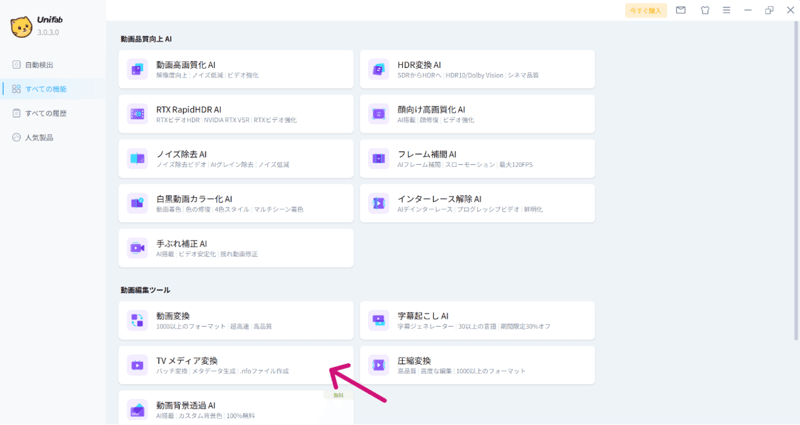This screenshot has height=425, width=800.
Task: Click the RTXビデオHDR description text
Action: [x=178, y=120]
